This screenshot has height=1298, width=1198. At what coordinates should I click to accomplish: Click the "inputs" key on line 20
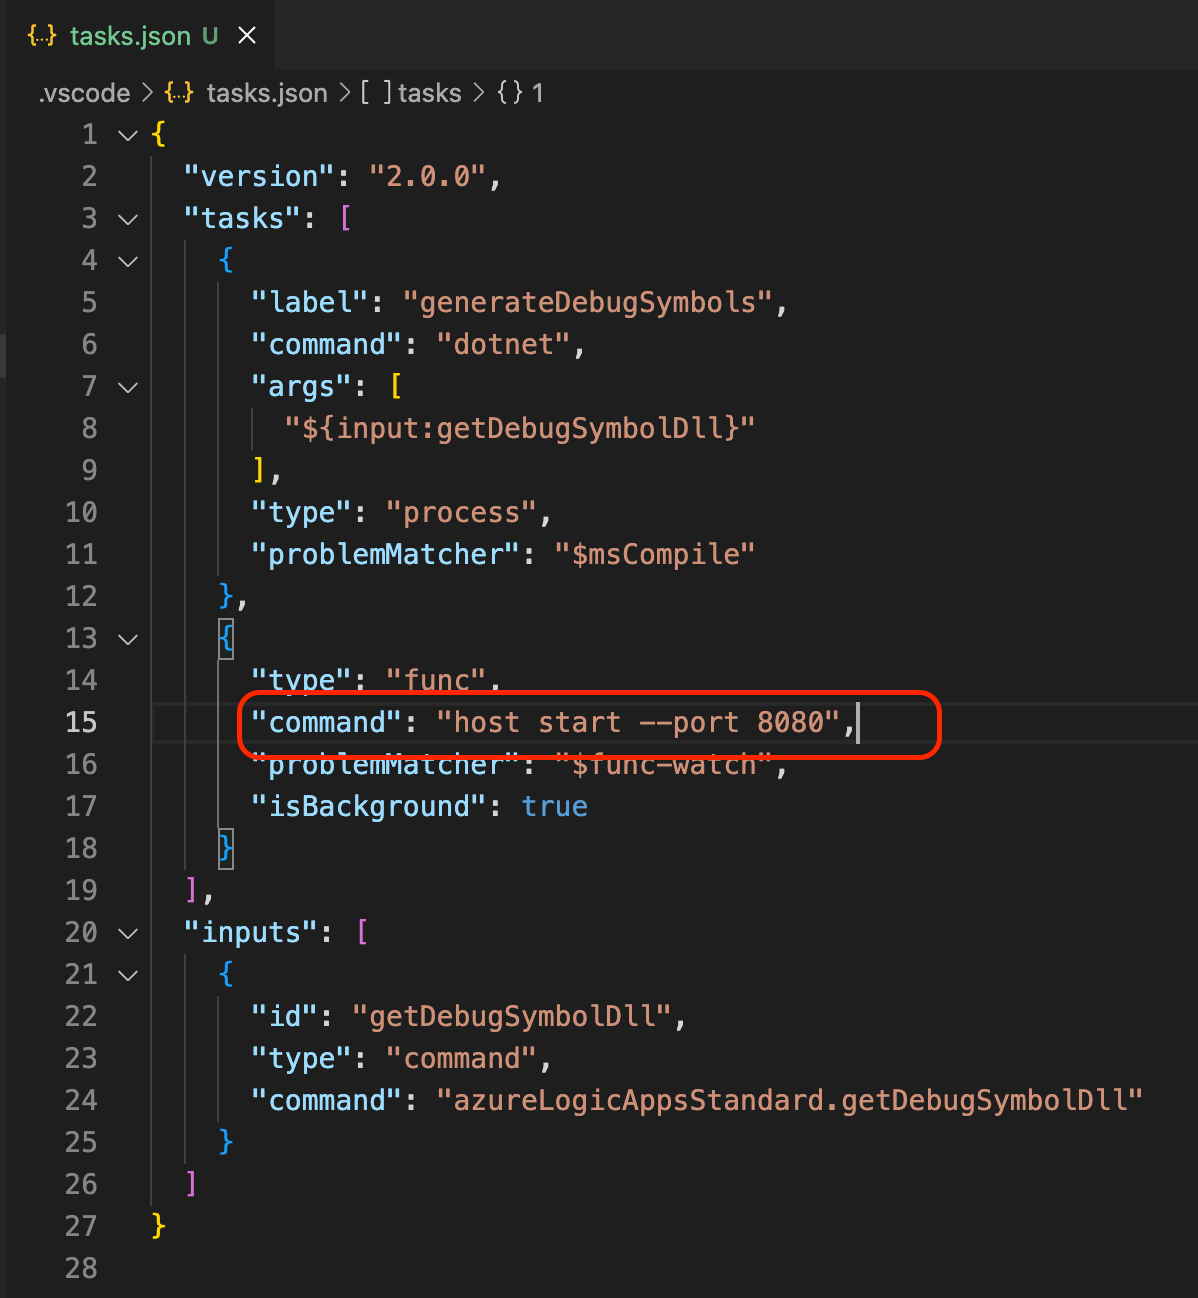(x=251, y=933)
